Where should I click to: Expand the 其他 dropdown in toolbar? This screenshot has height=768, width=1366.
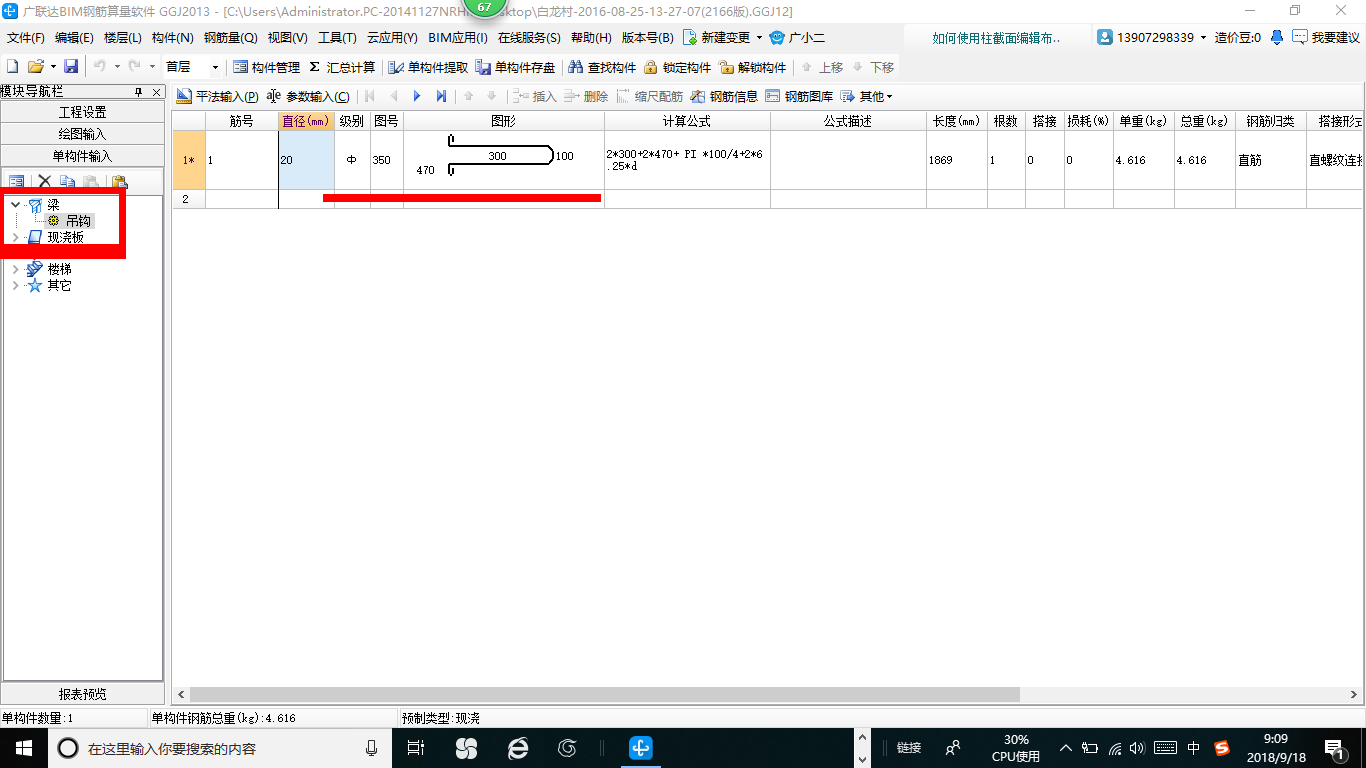click(866, 96)
